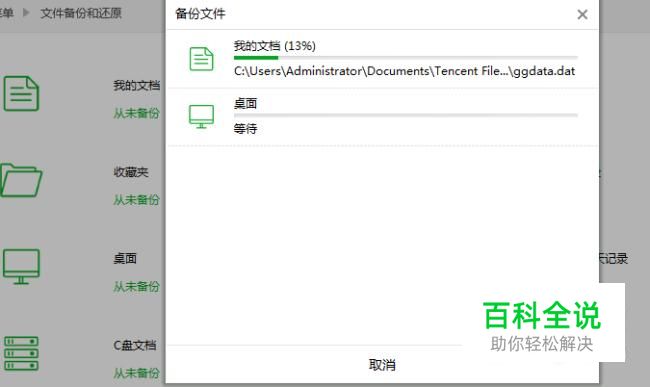Viewport: 650px width, 387px height.
Task: Click 从未备份 status under C盘文档
Action: tap(136, 373)
